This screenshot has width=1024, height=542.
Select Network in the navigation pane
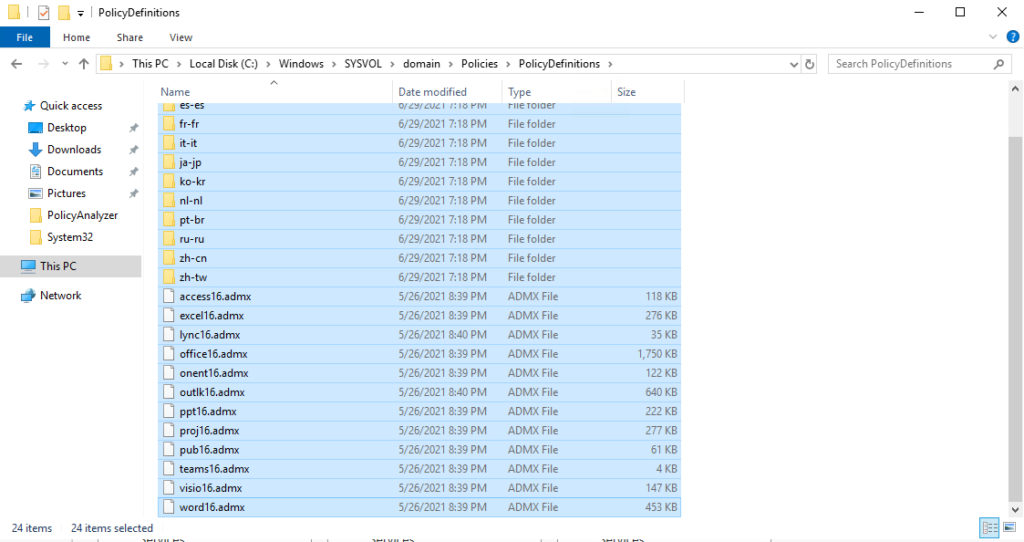[x=60, y=296]
